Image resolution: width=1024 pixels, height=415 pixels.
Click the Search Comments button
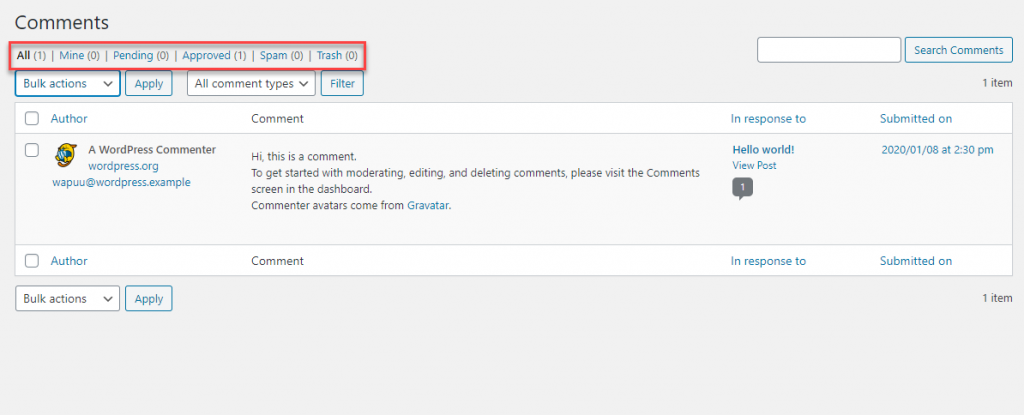pos(959,50)
